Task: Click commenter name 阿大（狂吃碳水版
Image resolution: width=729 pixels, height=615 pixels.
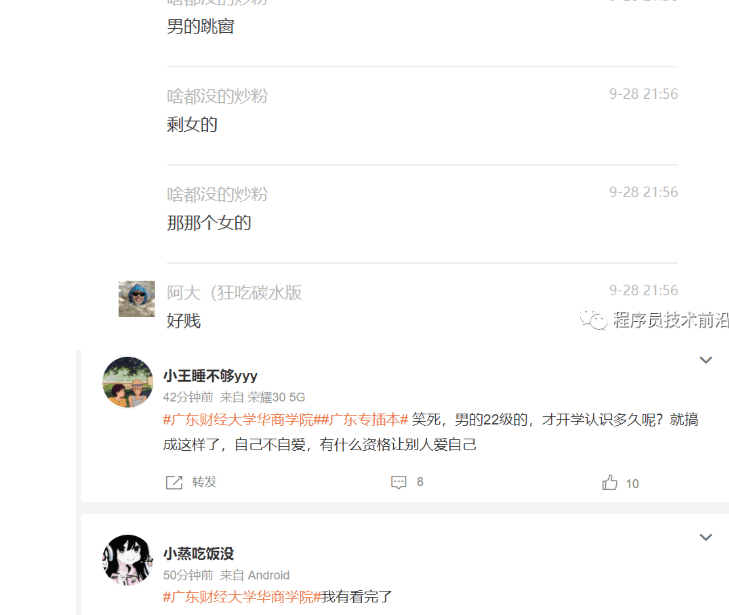Action: [234, 293]
